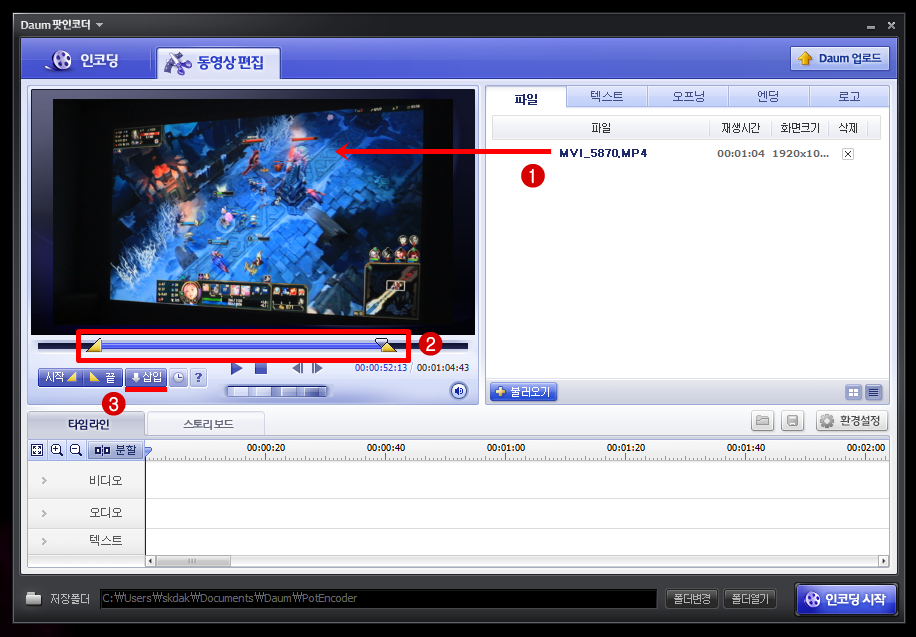
Task: Click the current time 00:00:52:13 display
Action: (381, 368)
